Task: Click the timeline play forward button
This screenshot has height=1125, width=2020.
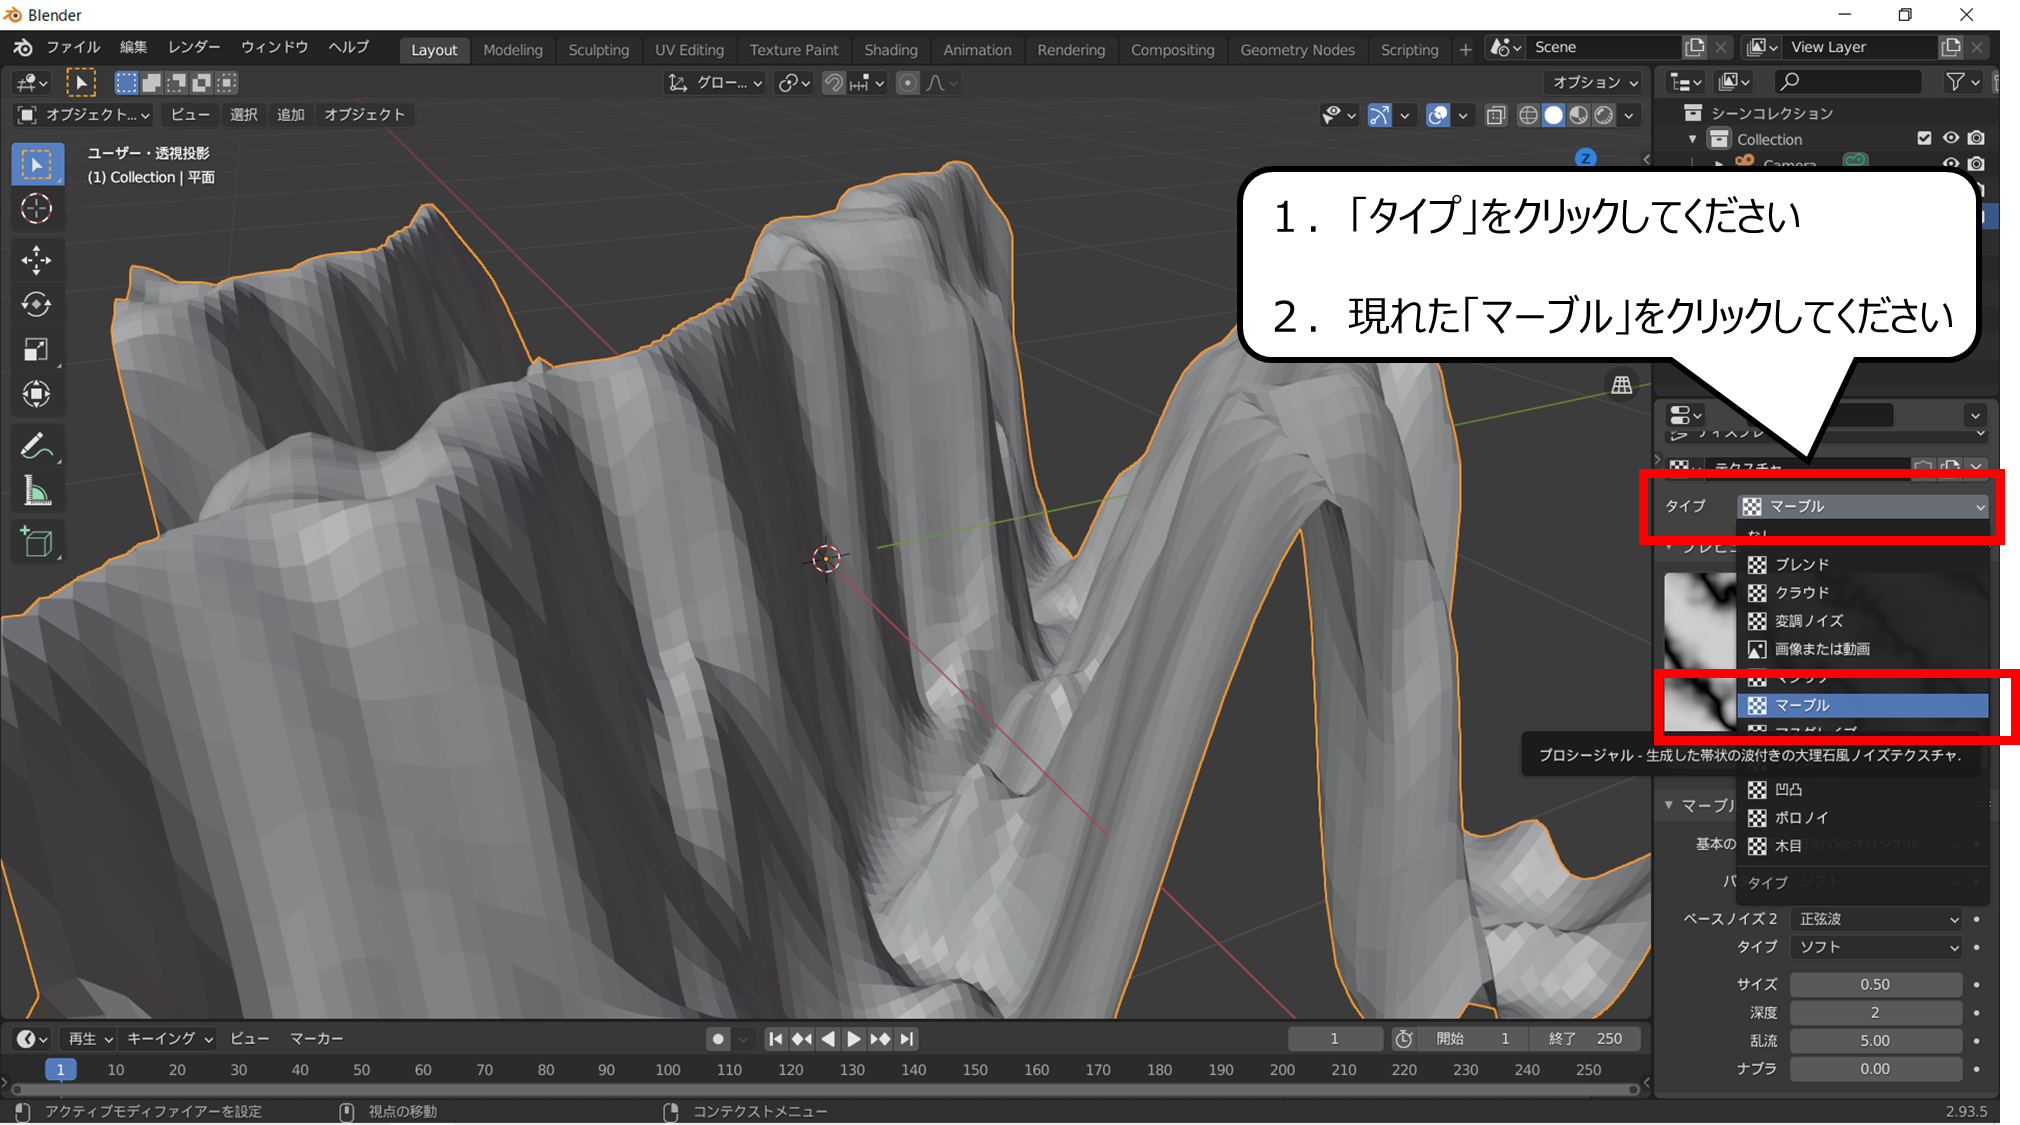Action: tap(853, 1039)
